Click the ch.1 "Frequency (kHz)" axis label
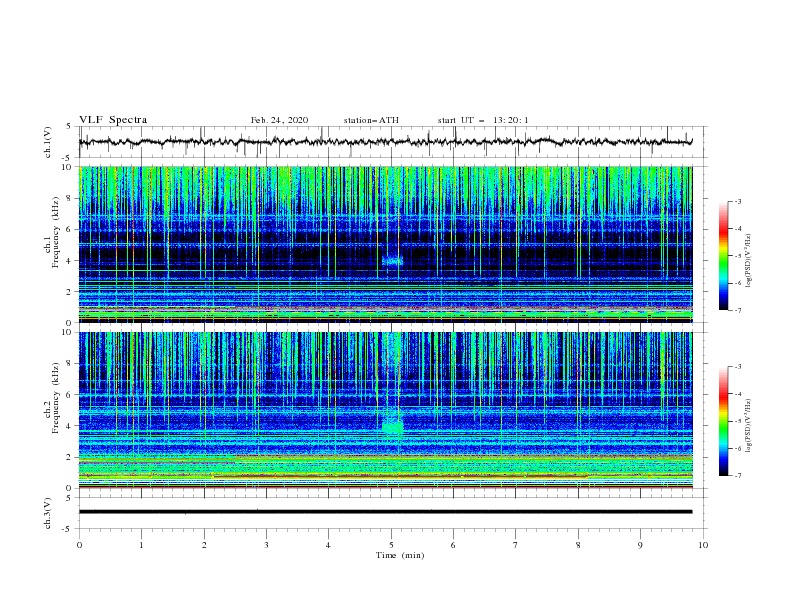Image resolution: width=792 pixels, height=612 pixels. click(56, 233)
